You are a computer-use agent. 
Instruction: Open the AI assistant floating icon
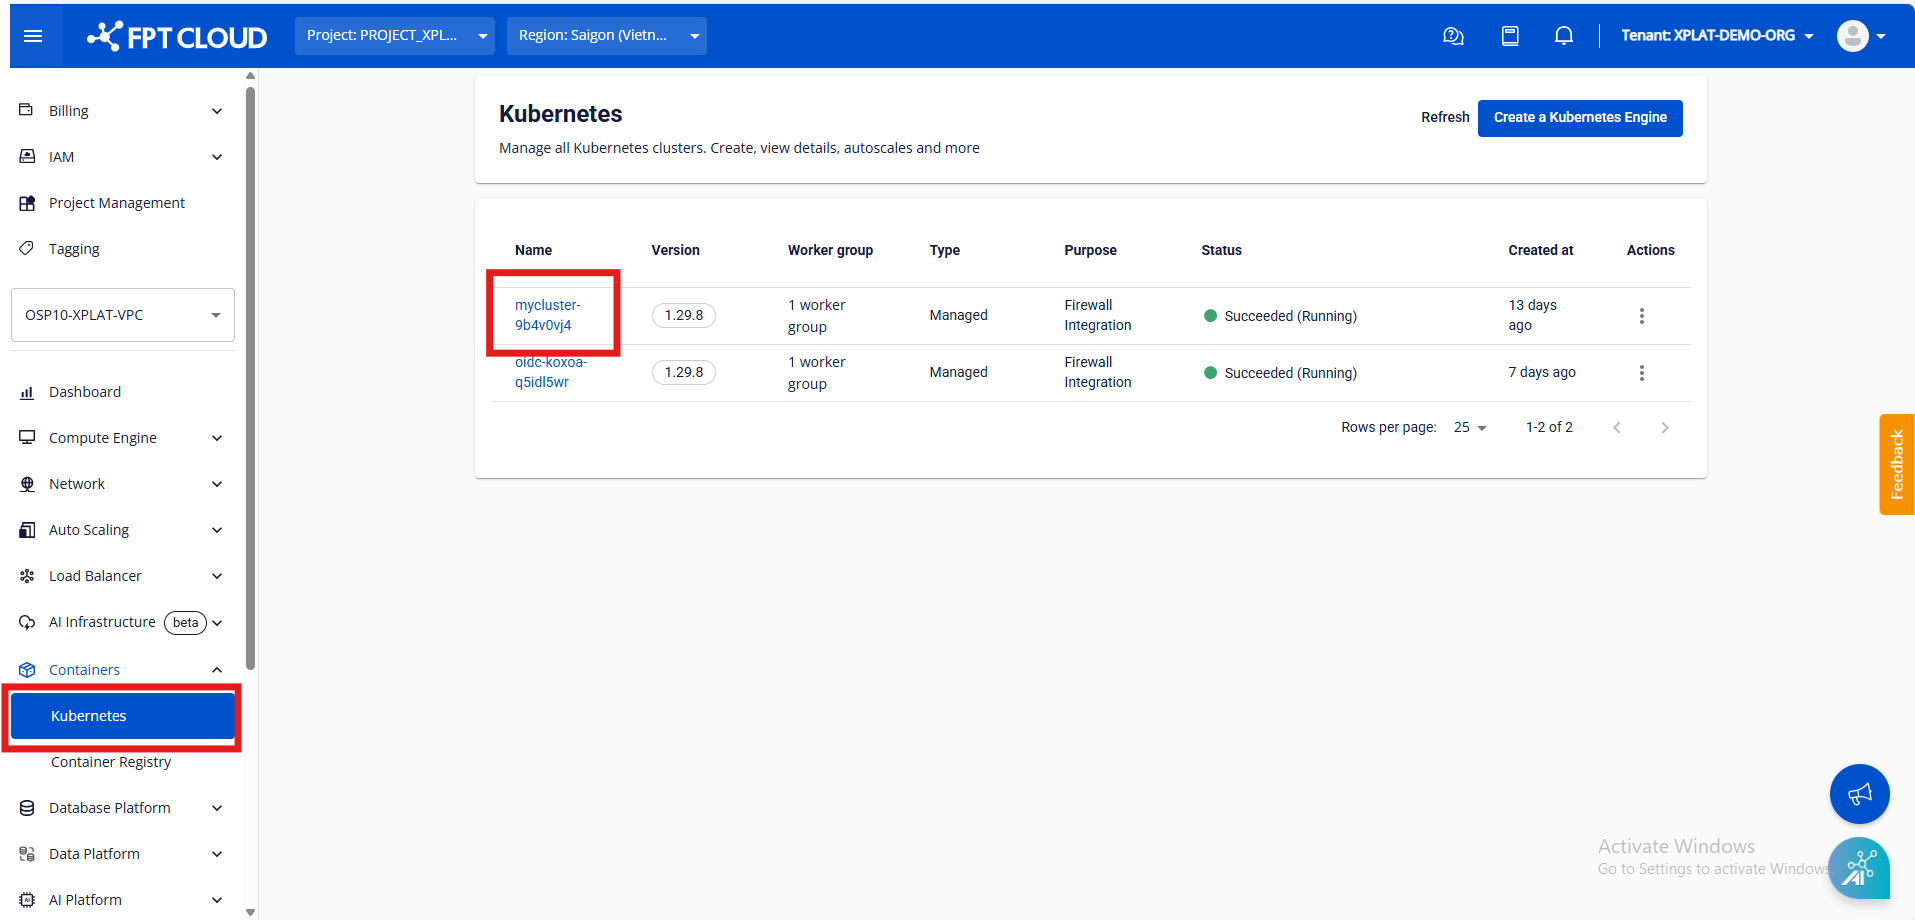1859,868
